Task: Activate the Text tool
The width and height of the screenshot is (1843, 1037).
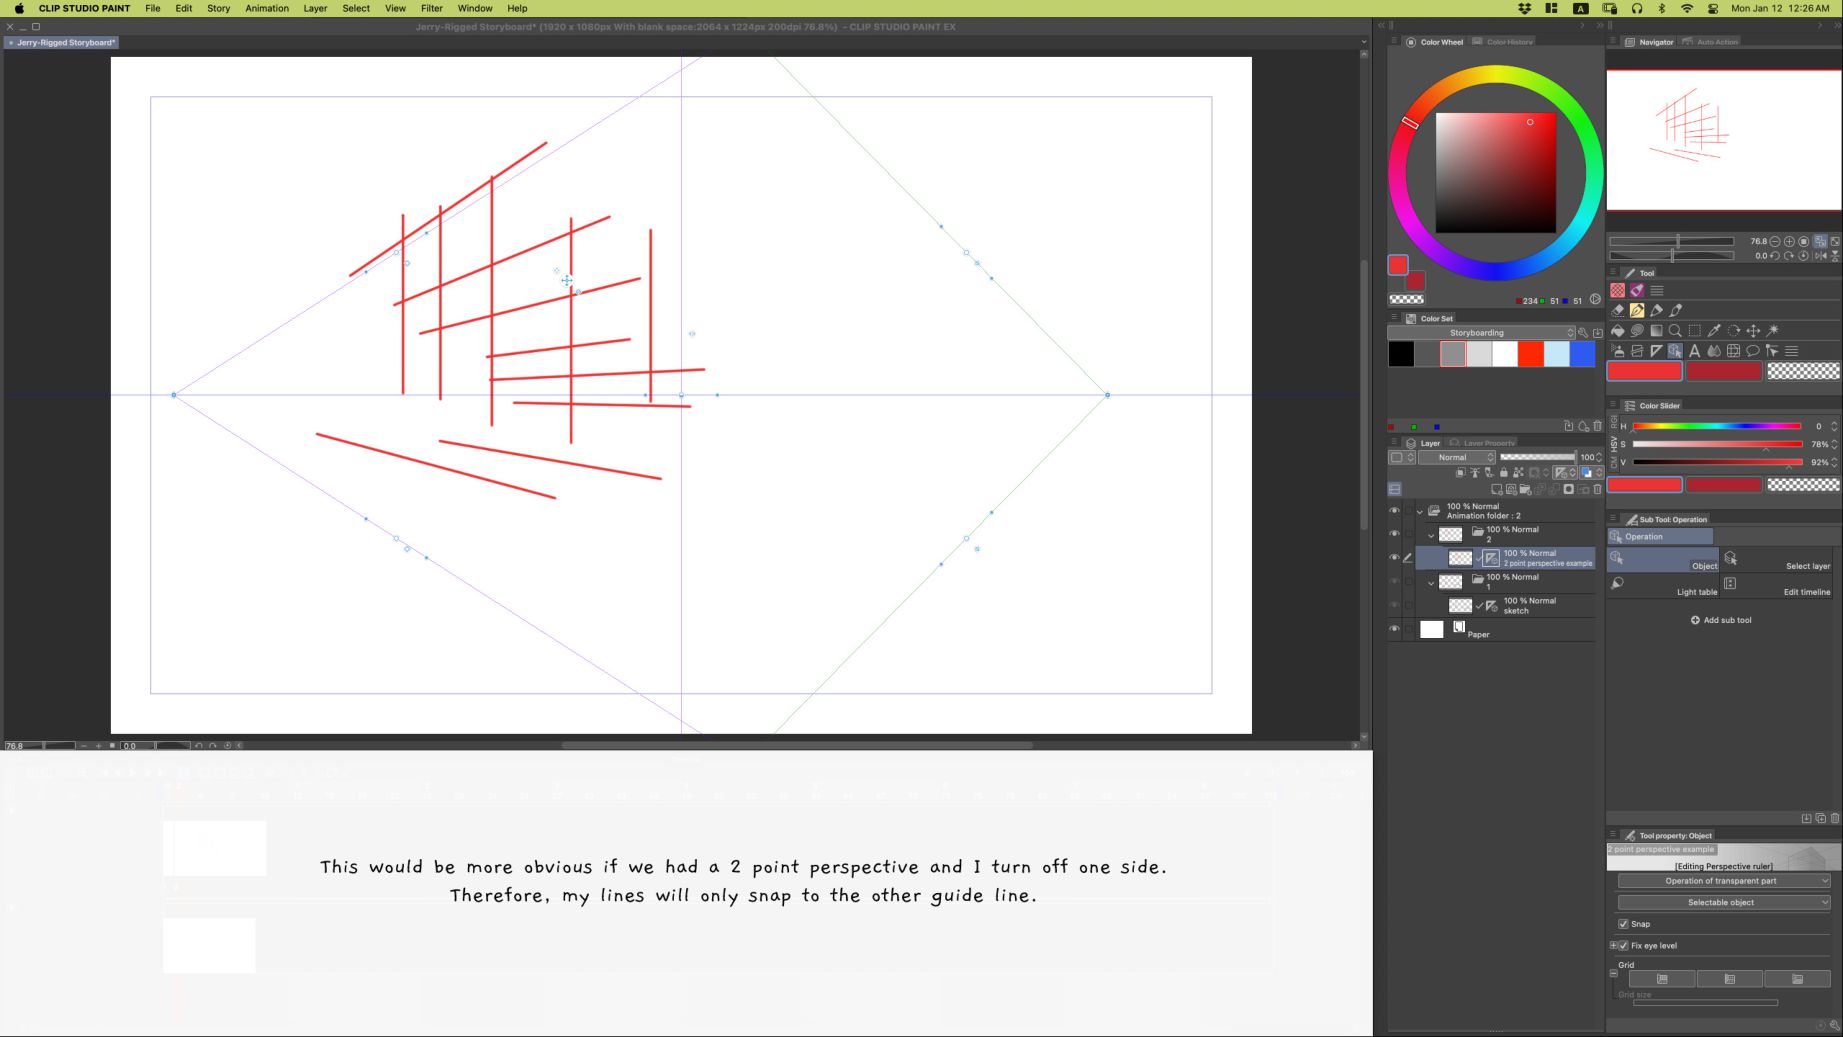Action: click(1695, 351)
